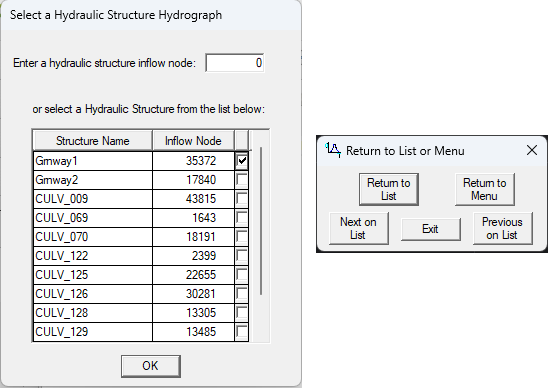552x388 pixels.
Task: Select the CULV_125 name cell
Action: (x=93, y=275)
